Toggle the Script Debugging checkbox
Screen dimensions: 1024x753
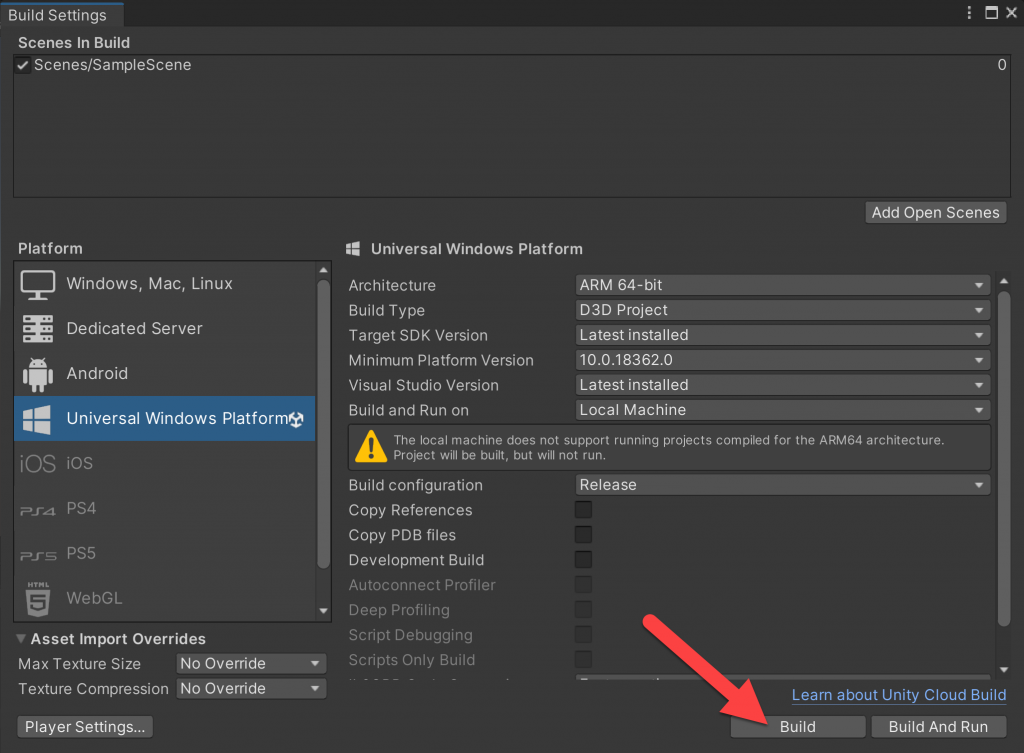coord(583,634)
